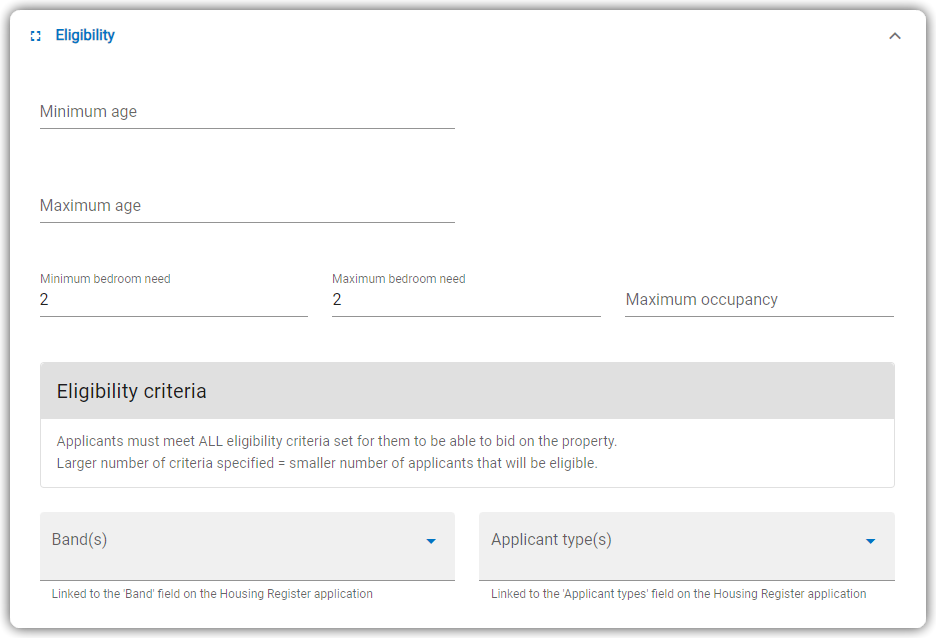Click the Eligibility section title
The height and width of the screenshot is (638, 936).
click(x=85, y=35)
